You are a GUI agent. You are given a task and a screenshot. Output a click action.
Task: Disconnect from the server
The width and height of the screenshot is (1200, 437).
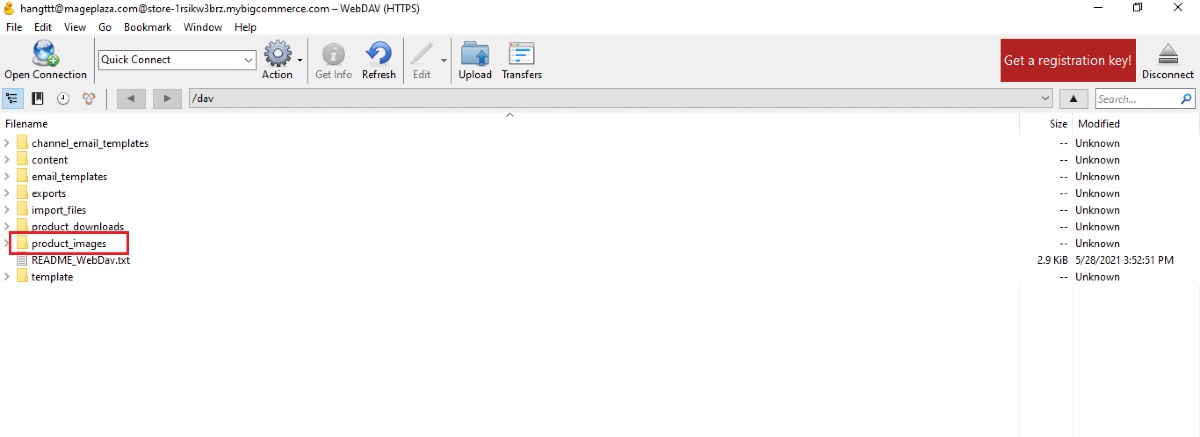pyautogui.click(x=1167, y=59)
